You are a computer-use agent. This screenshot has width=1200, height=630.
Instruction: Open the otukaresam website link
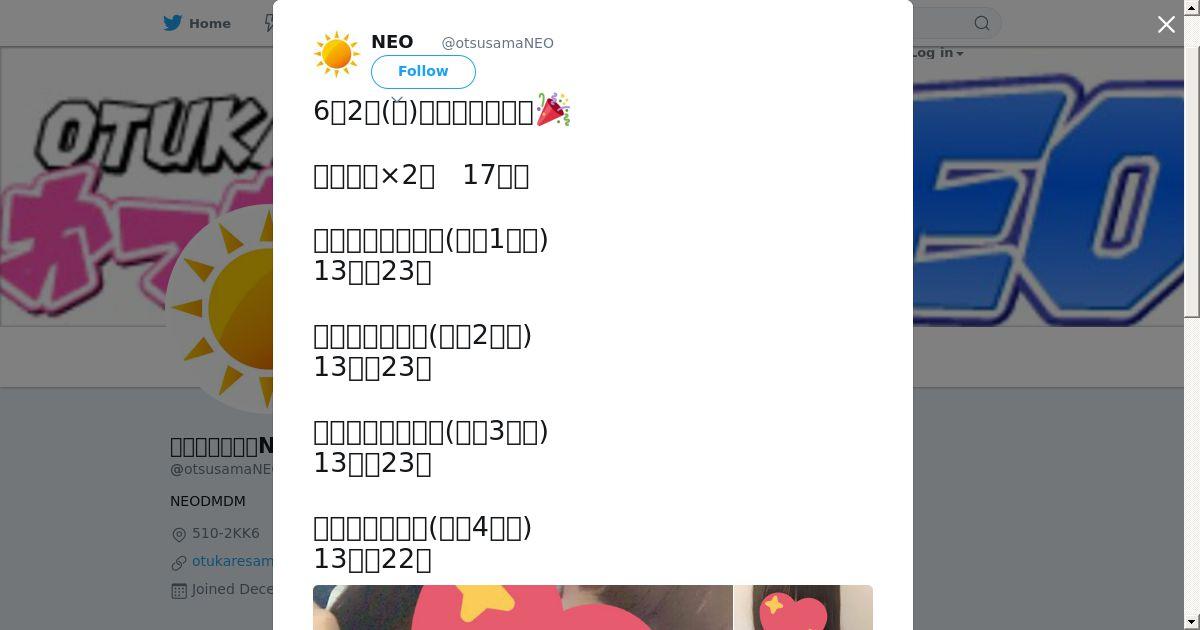[232, 561]
